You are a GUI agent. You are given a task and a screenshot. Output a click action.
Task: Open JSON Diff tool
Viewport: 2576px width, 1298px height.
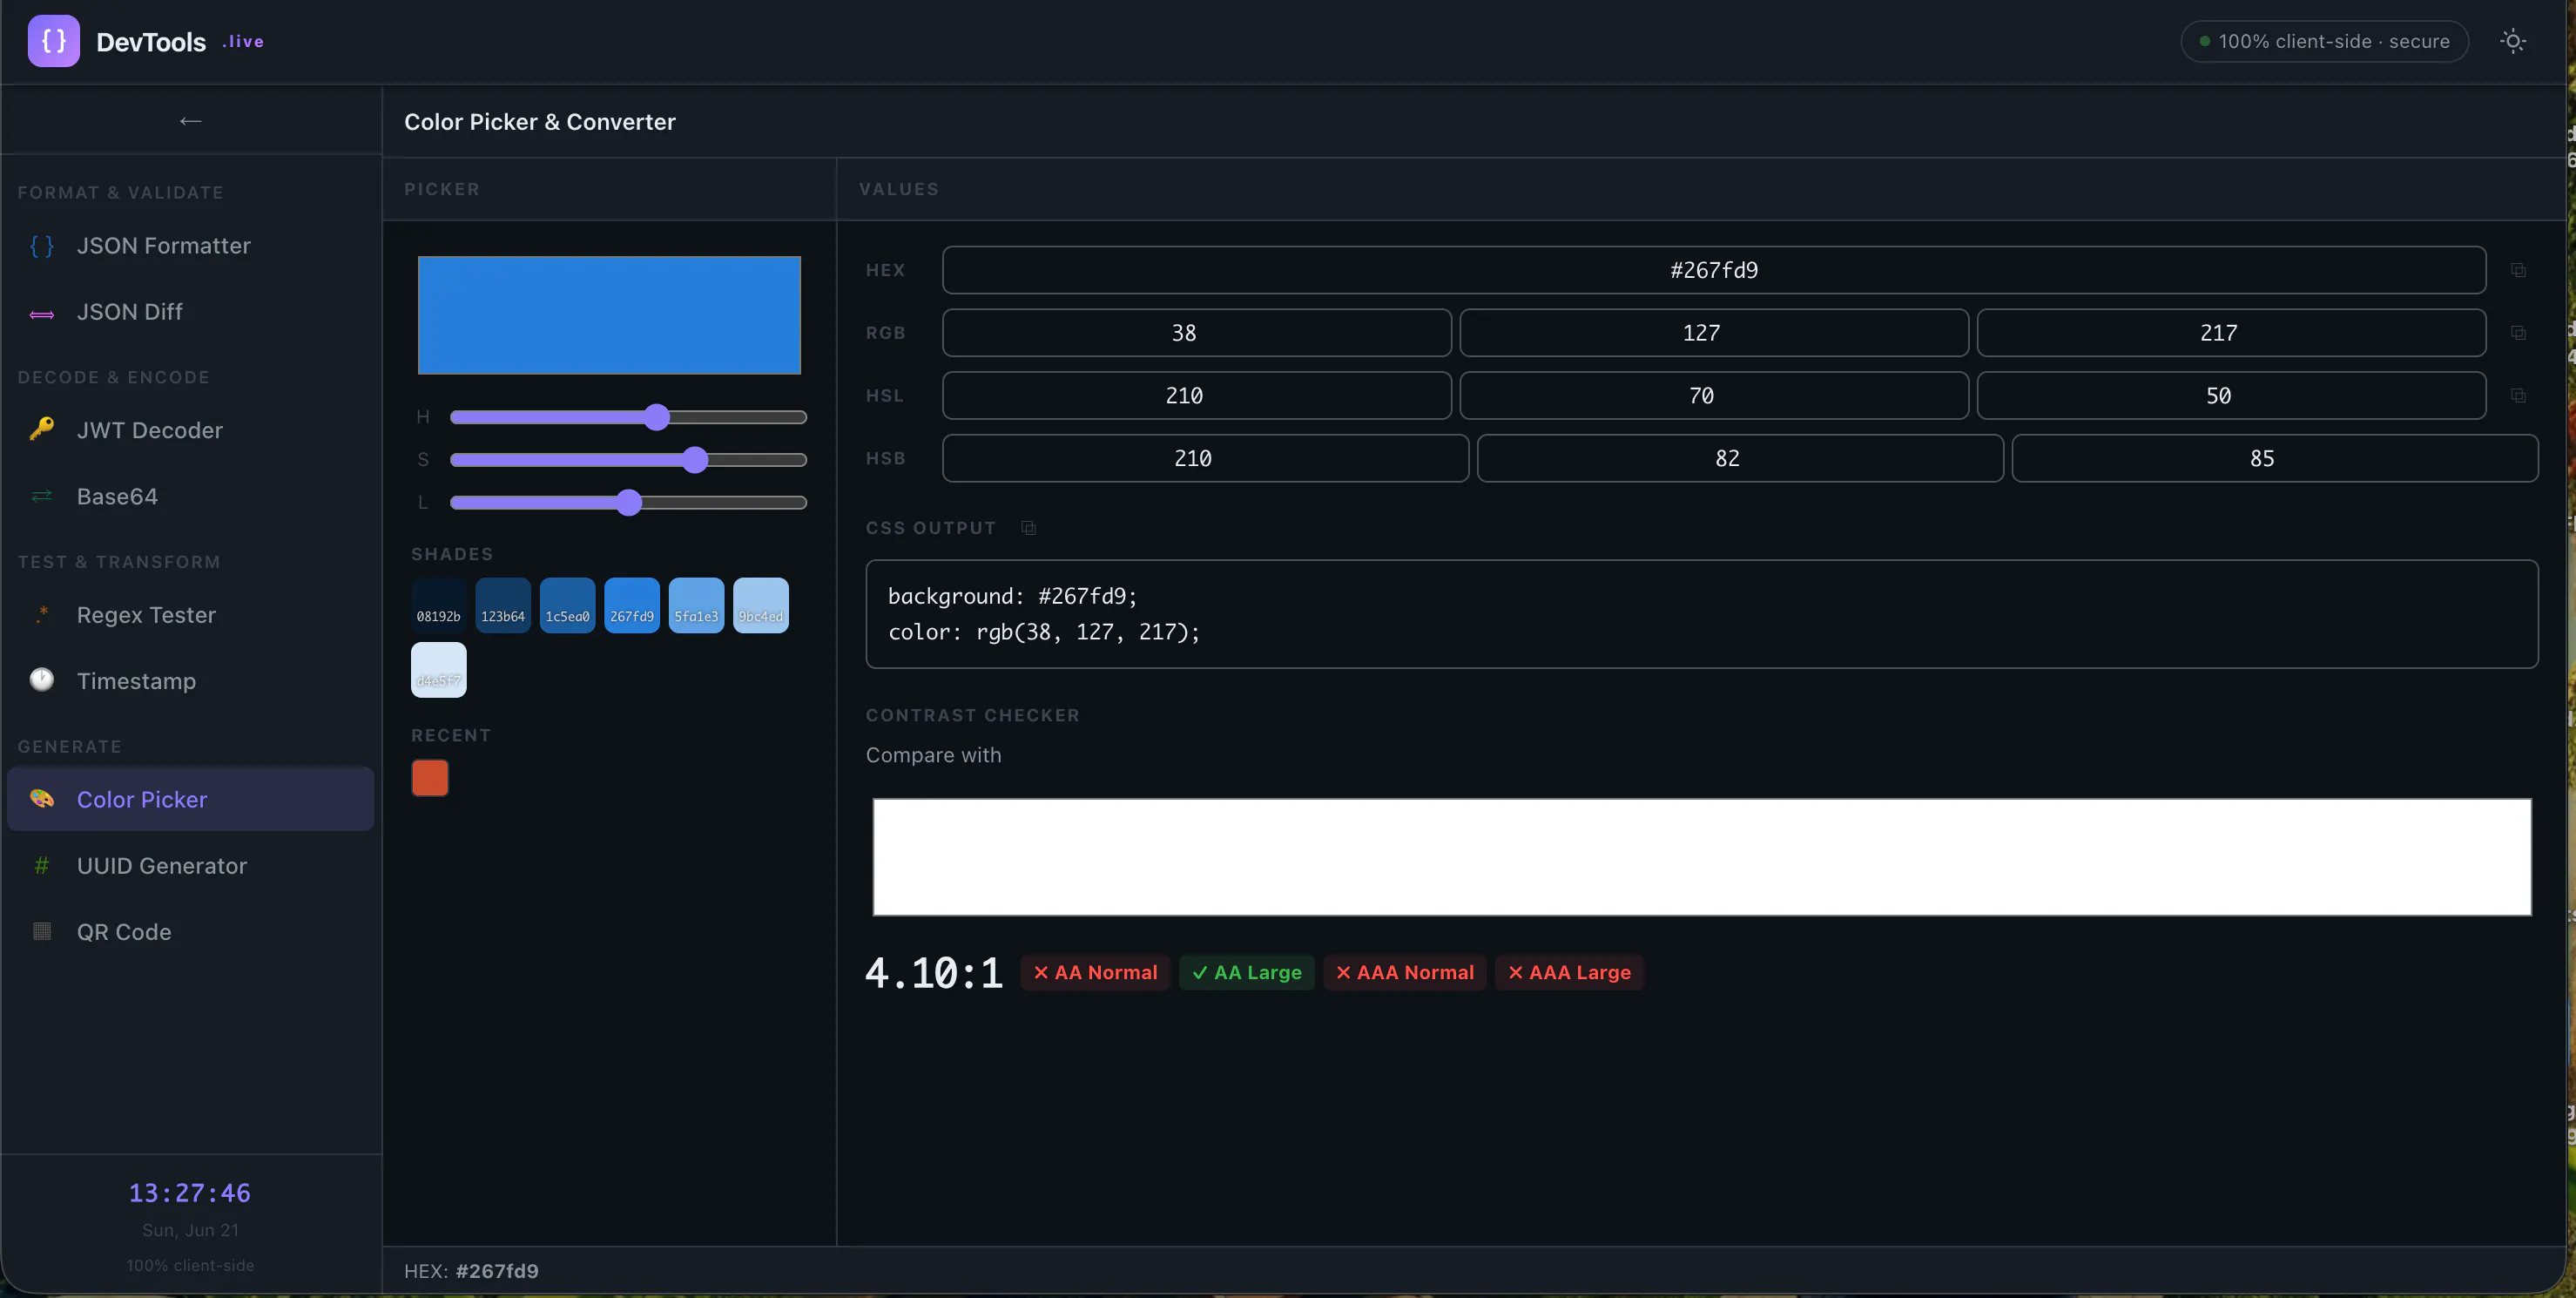coord(190,312)
